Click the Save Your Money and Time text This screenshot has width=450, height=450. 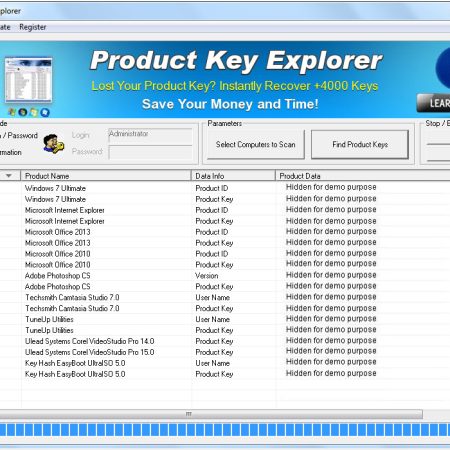click(230, 104)
